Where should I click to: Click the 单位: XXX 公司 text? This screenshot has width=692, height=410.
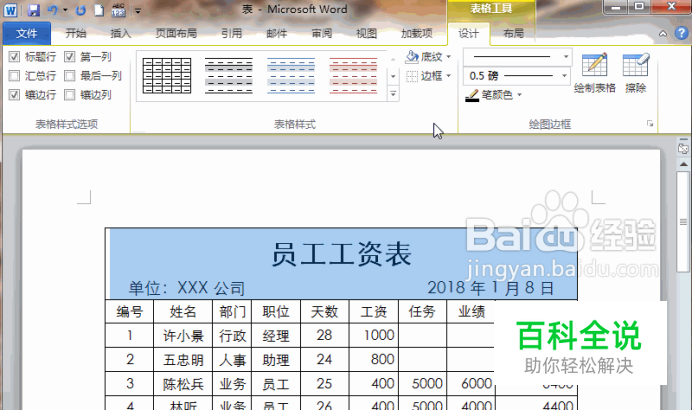(x=187, y=288)
